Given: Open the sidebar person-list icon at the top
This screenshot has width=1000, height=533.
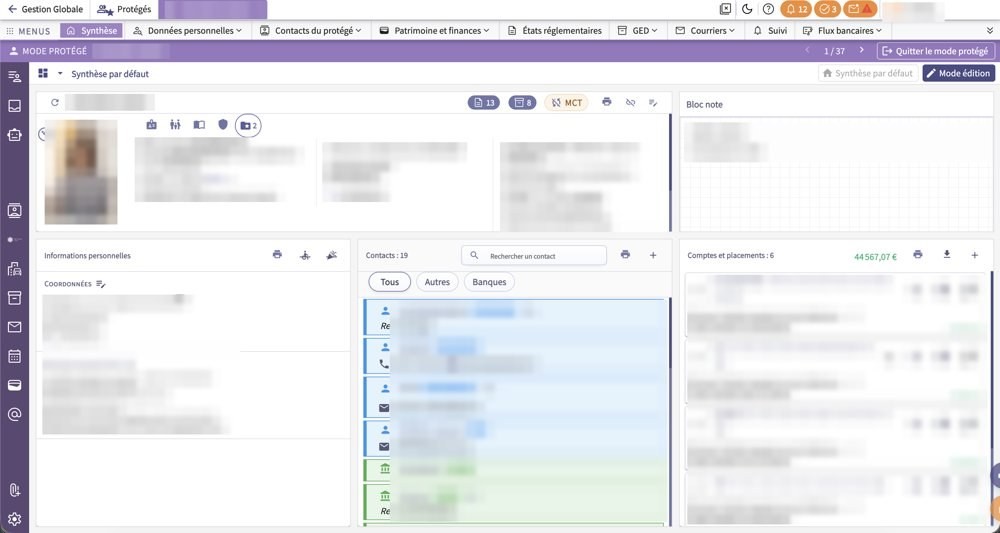Looking at the screenshot, I should (x=14, y=77).
